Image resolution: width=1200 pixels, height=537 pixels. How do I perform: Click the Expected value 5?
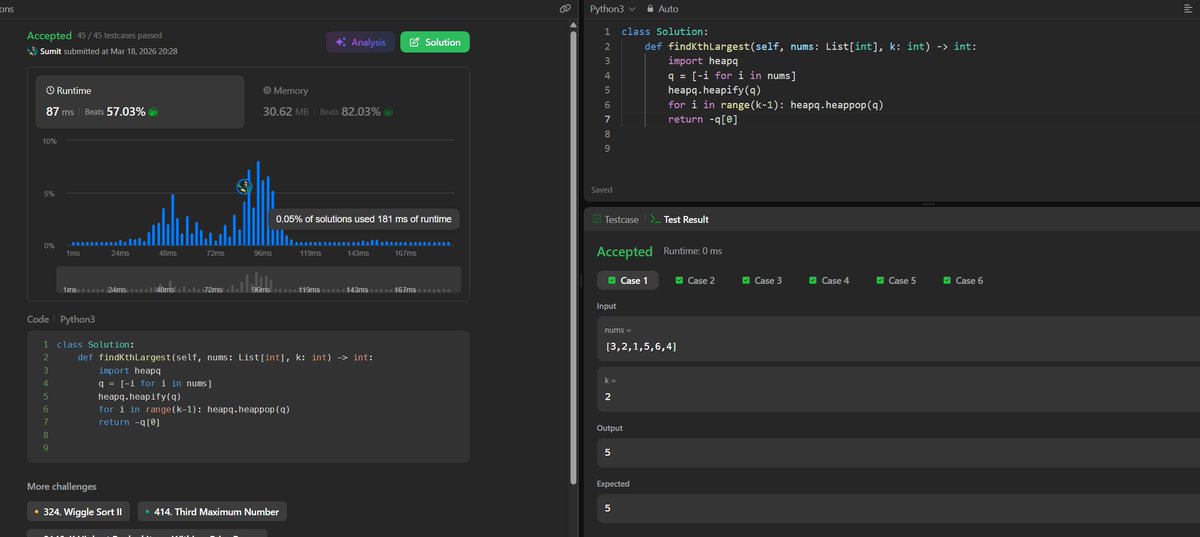coord(608,508)
